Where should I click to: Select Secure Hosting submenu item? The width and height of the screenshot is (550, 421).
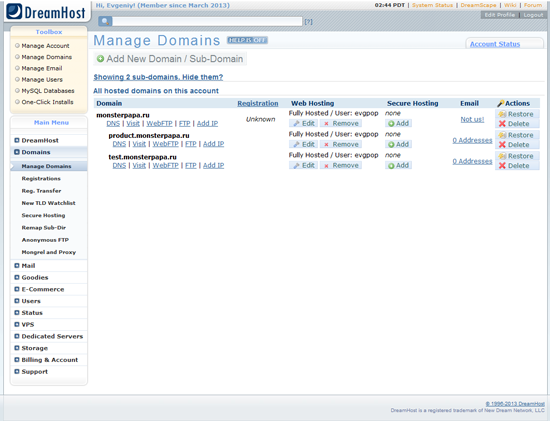43,215
